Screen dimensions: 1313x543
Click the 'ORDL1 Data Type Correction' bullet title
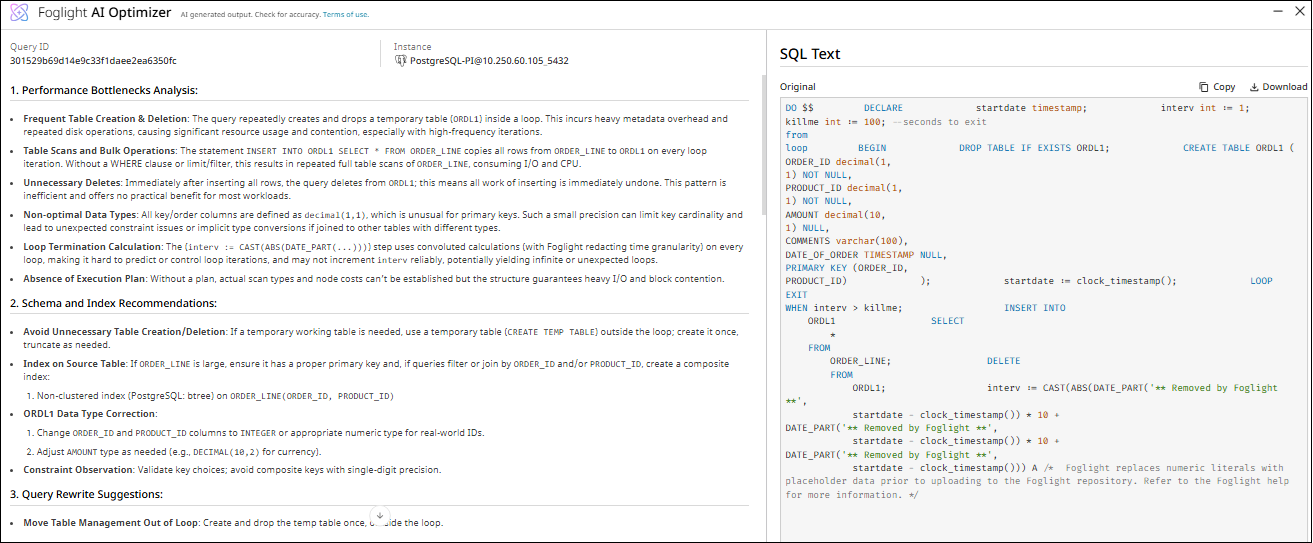pyautogui.click(x=90, y=413)
